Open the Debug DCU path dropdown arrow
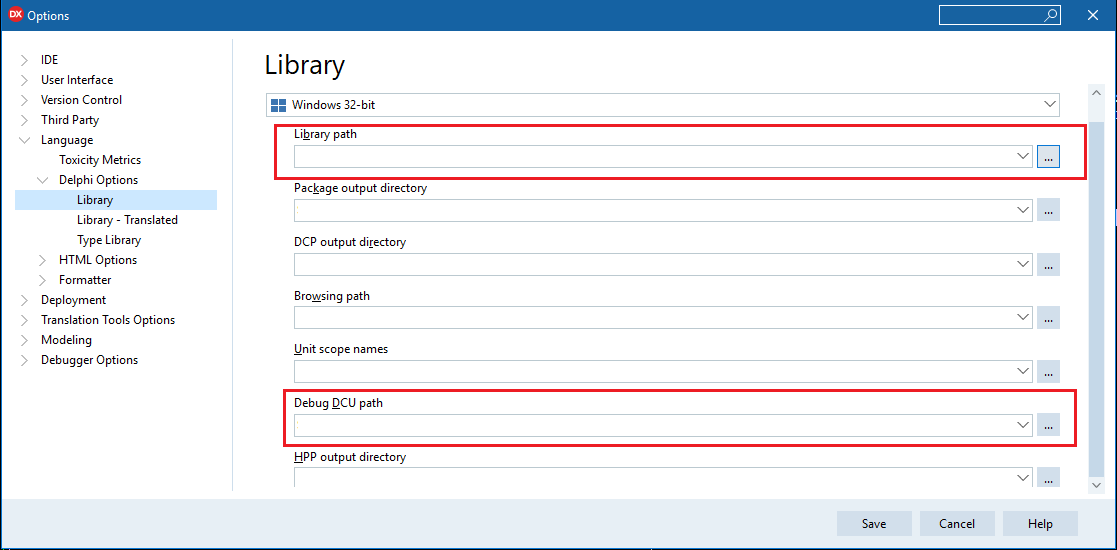This screenshot has height=550, width=1117. pos(1023,425)
